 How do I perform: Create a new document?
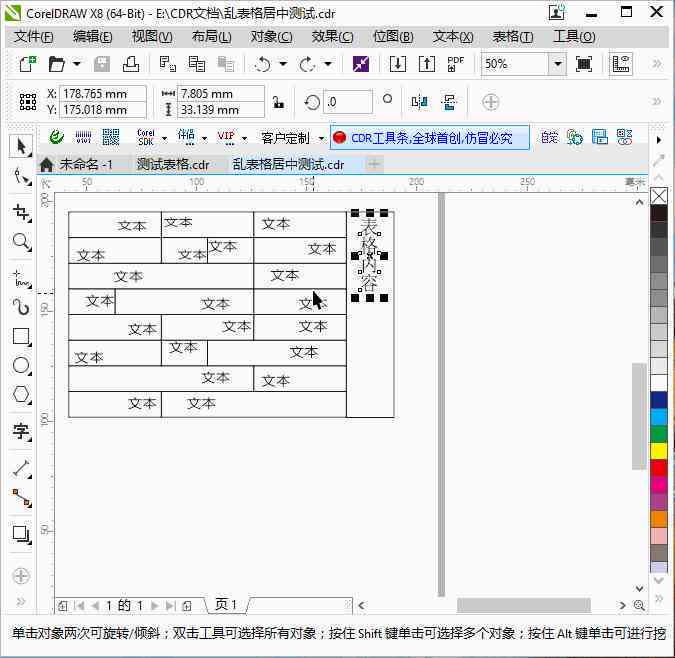[x=28, y=64]
